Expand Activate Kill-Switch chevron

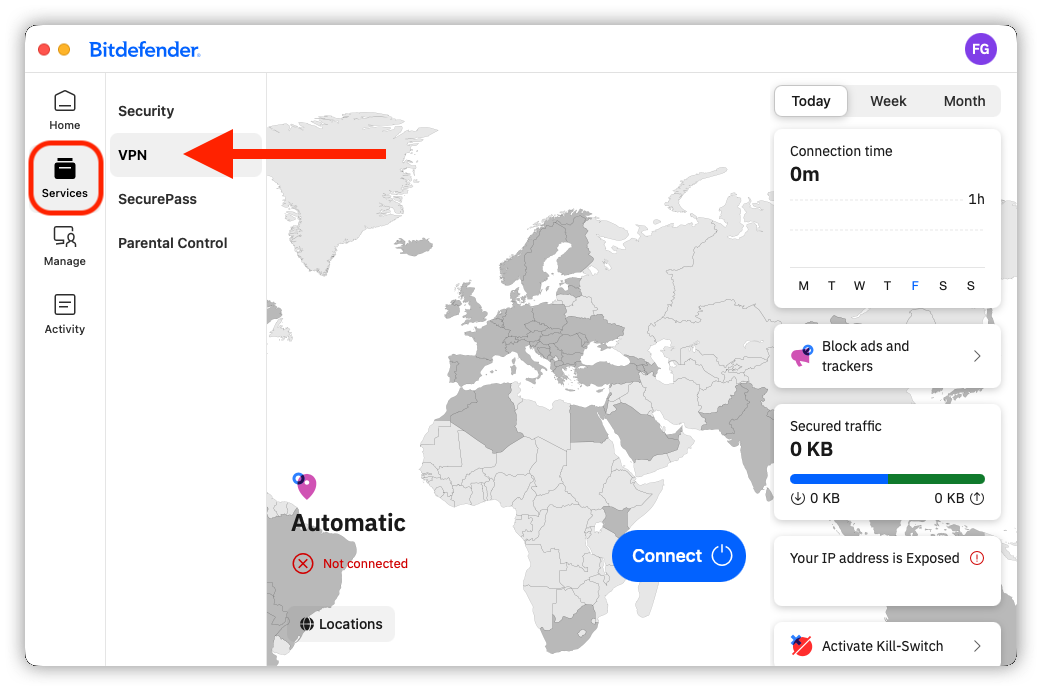(x=977, y=646)
